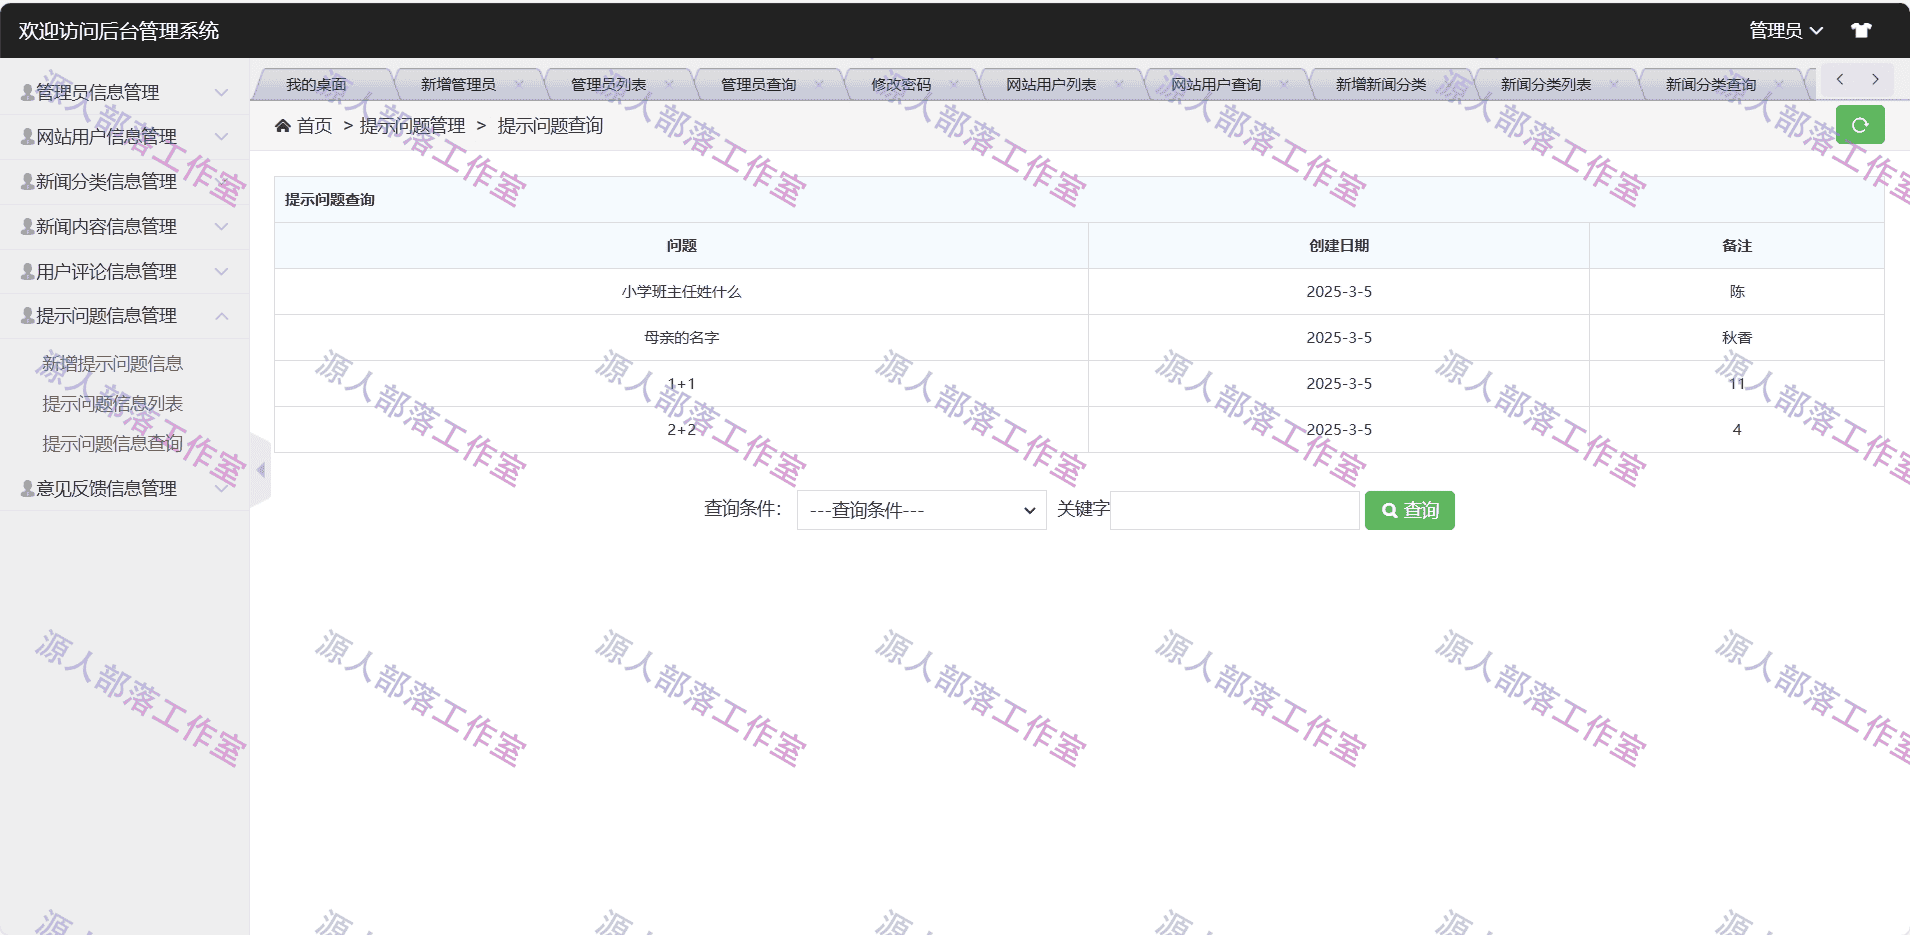1910x935 pixels.
Task: Expand the 用户评论信息管理 chevron
Action: coord(222,271)
